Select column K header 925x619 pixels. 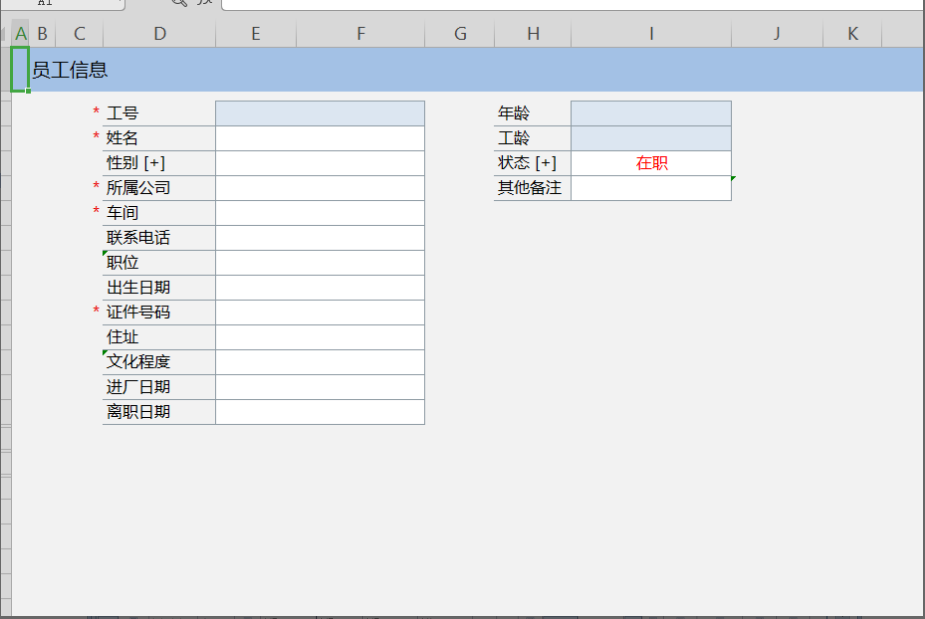point(852,34)
